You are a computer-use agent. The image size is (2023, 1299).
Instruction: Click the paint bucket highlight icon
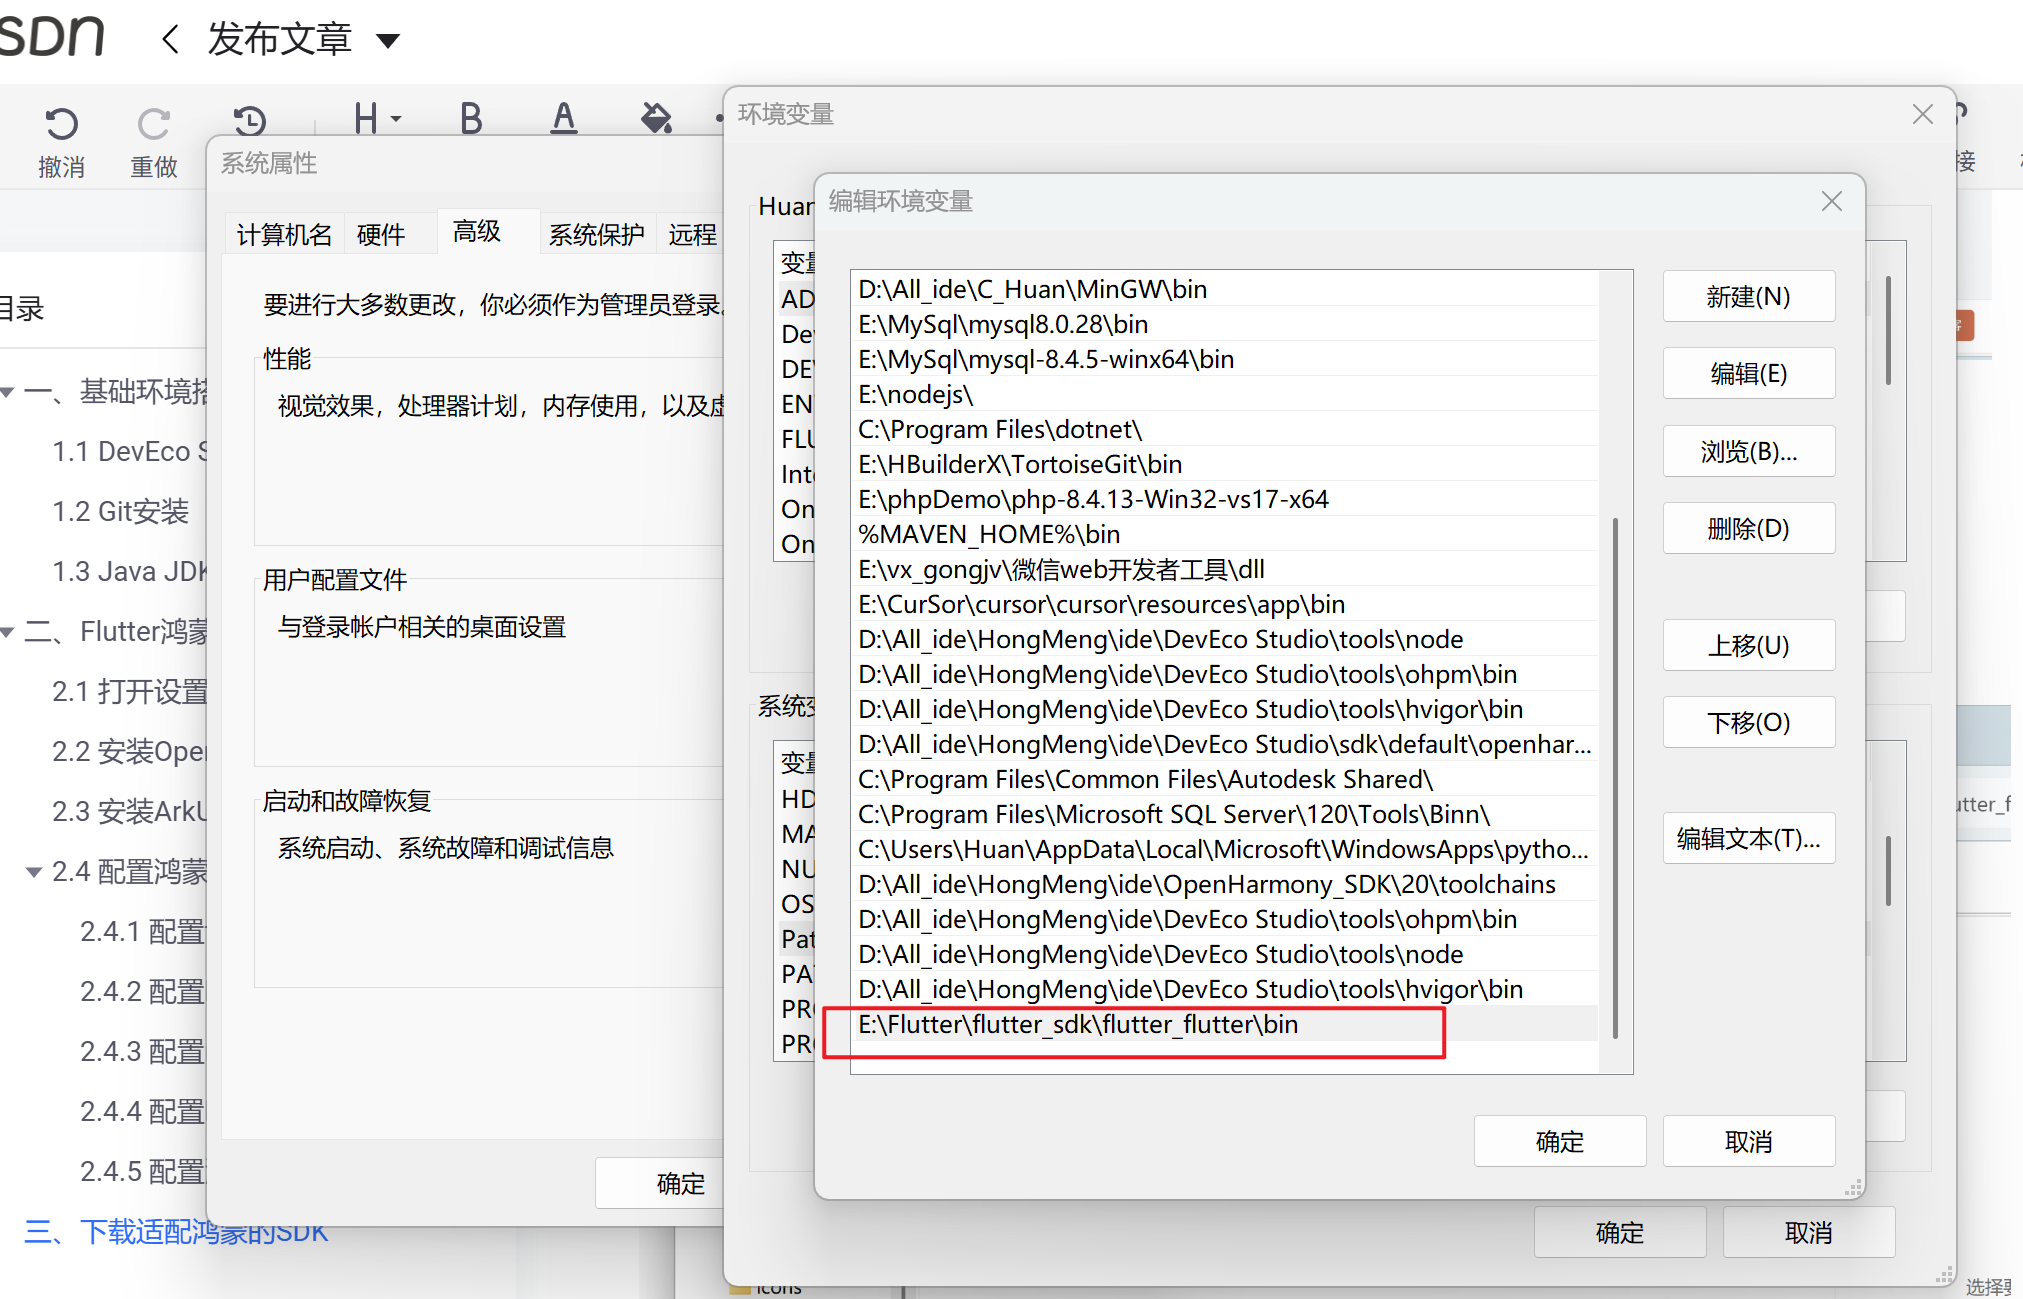[x=656, y=118]
